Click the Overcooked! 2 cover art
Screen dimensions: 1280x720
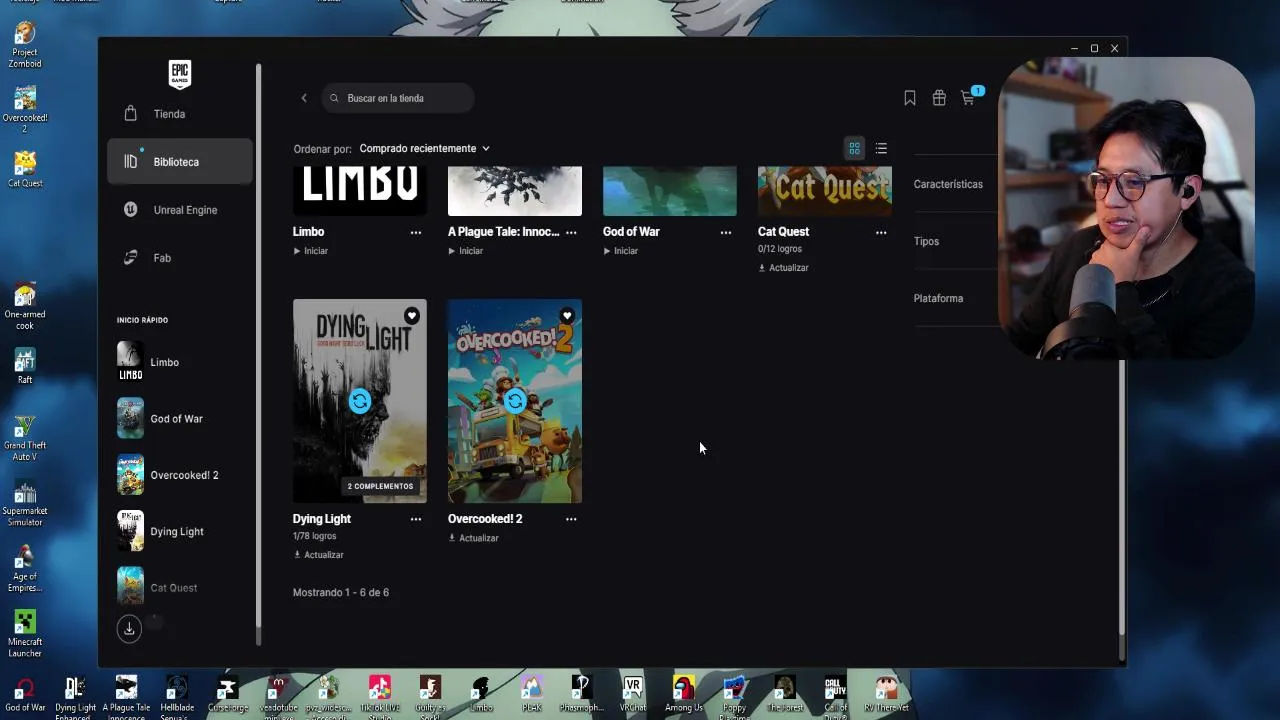tap(515, 401)
